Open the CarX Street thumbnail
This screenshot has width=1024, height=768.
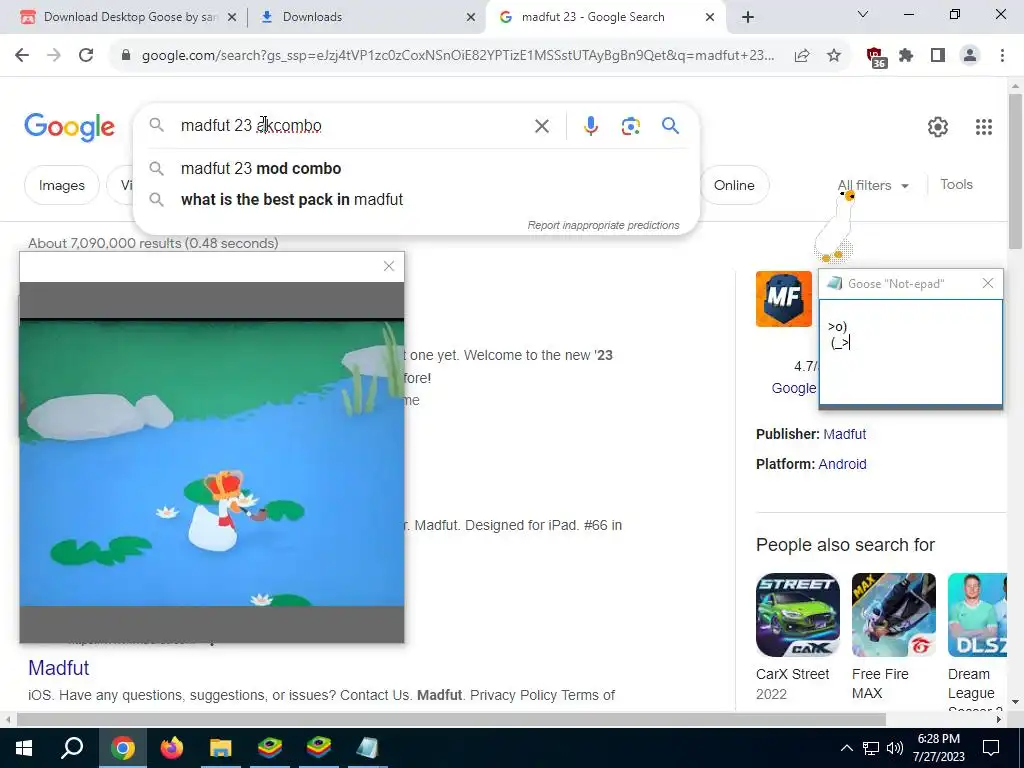click(x=798, y=615)
